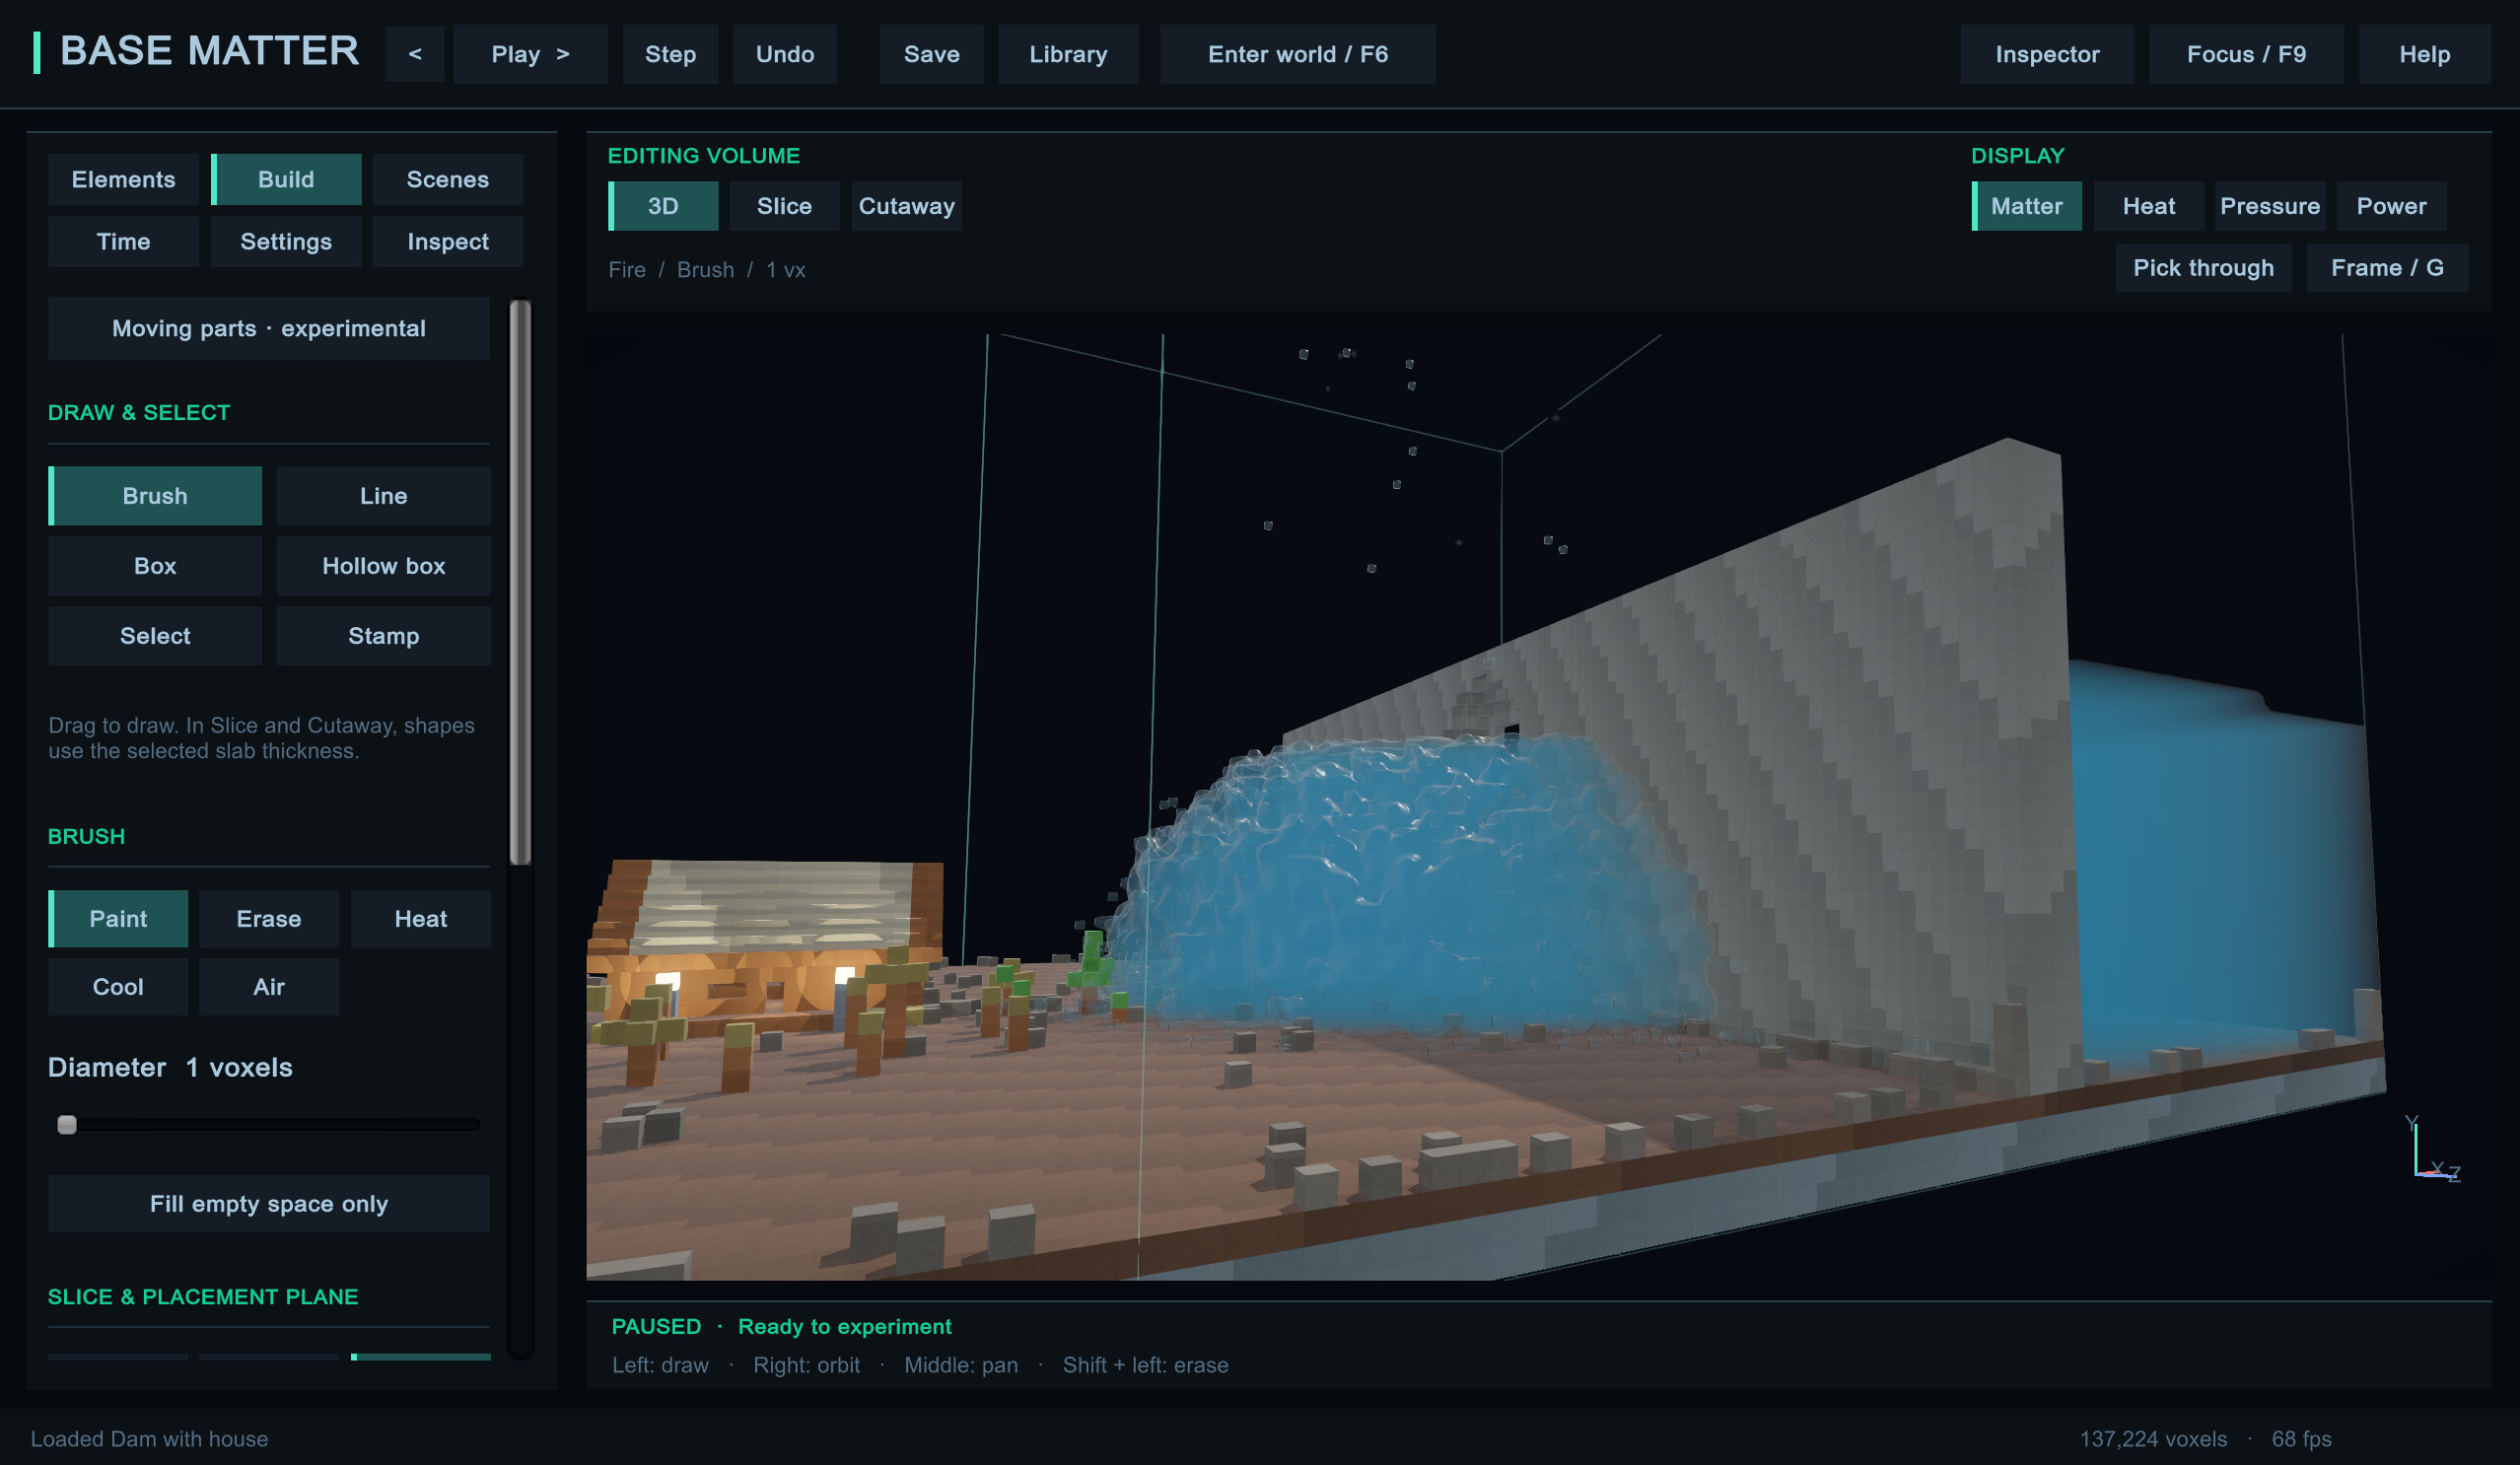Screen dimensions: 2520x1465
Task: Open the Inspector panel
Action: pos(2047,54)
